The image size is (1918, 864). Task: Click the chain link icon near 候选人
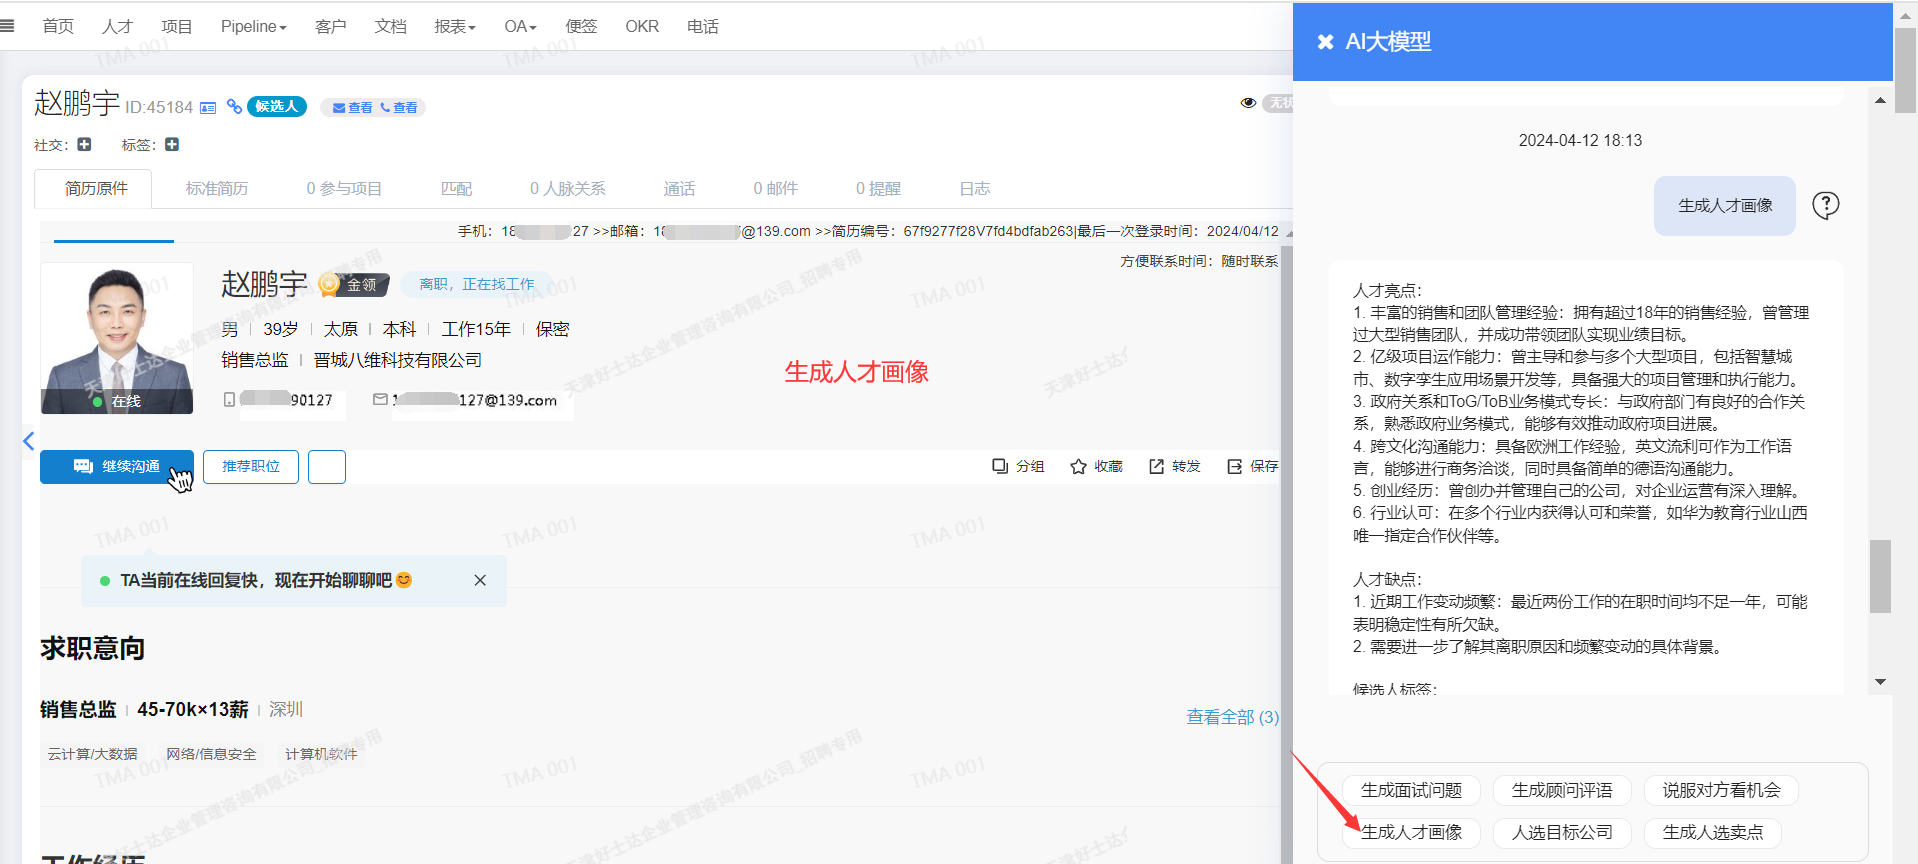click(234, 107)
